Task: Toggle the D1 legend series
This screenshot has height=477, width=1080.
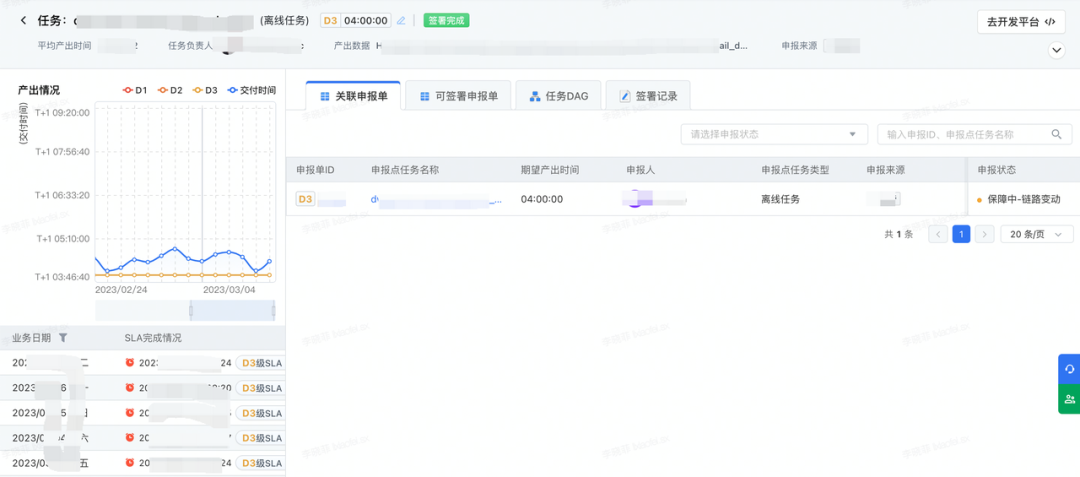Action: point(135,90)
